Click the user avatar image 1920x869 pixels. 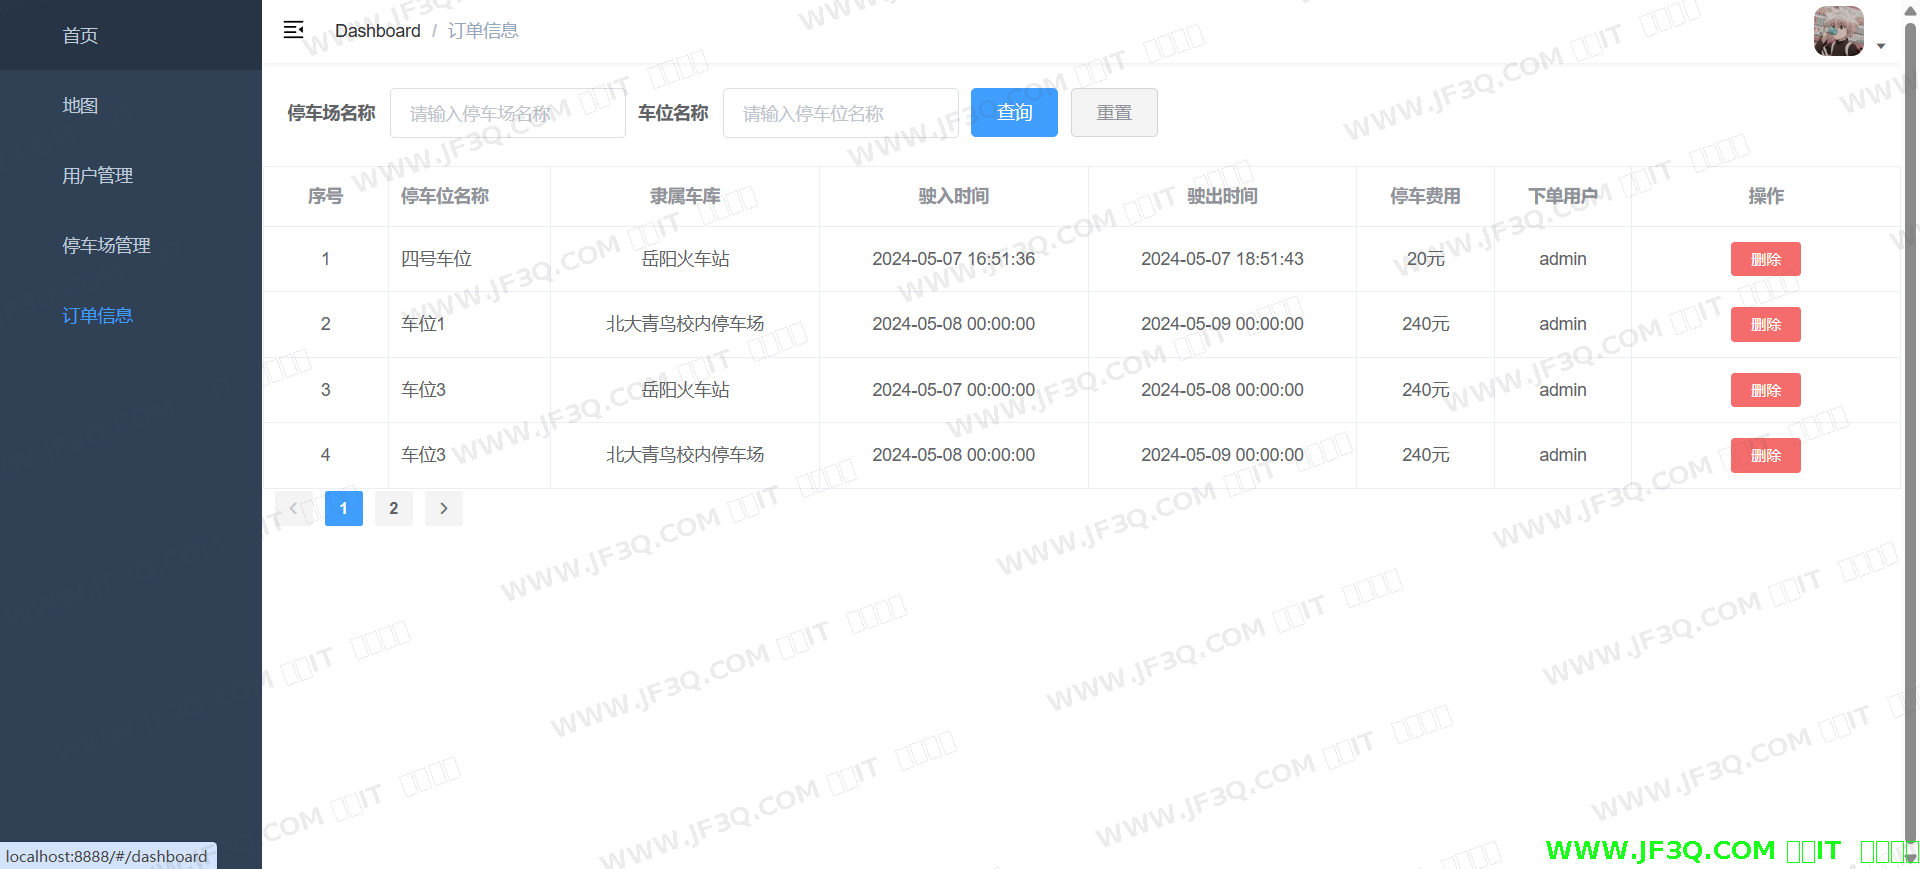pyautogui.click(x=1838, y=31)
